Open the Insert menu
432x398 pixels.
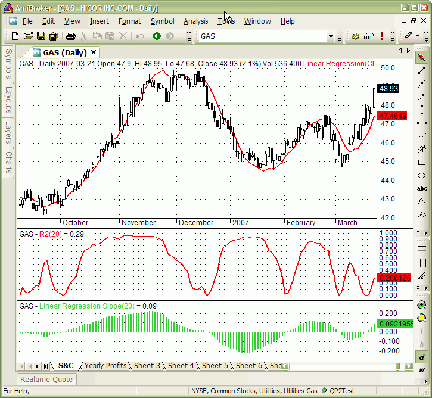(99, 21)
